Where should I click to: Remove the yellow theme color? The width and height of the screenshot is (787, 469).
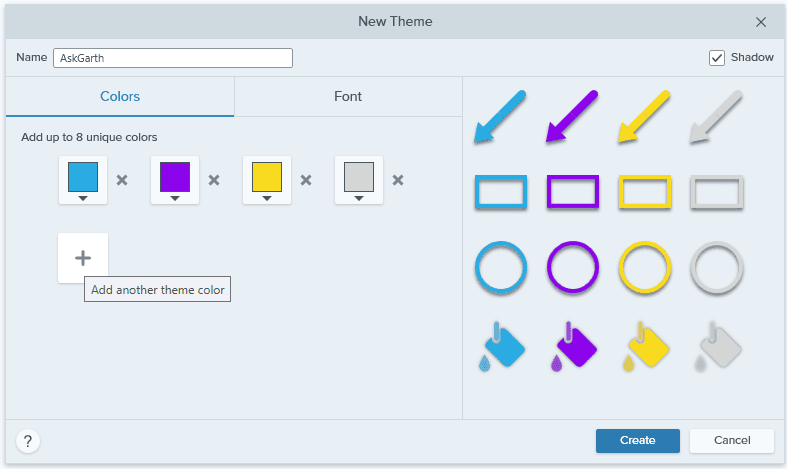[x=306, y=180]
